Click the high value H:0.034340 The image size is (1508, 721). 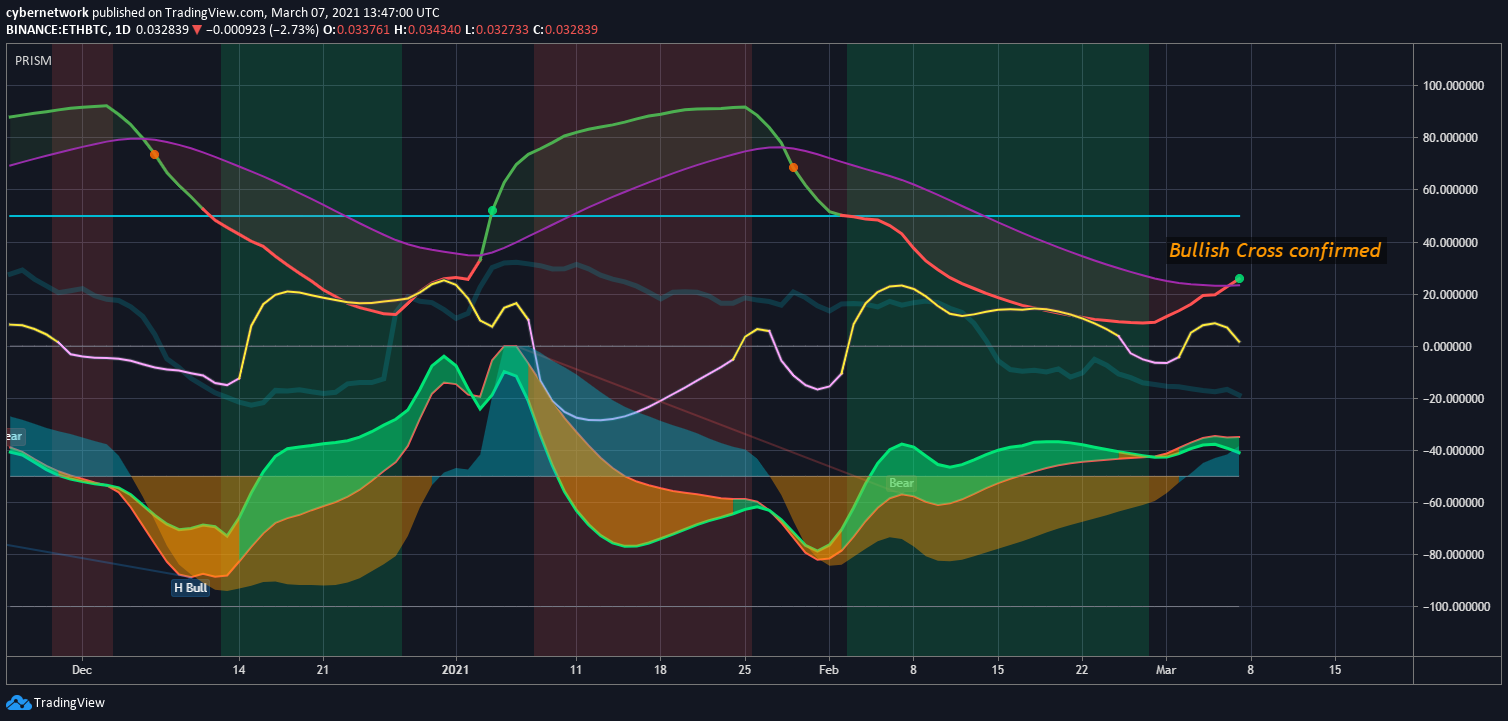click(428, 30)
